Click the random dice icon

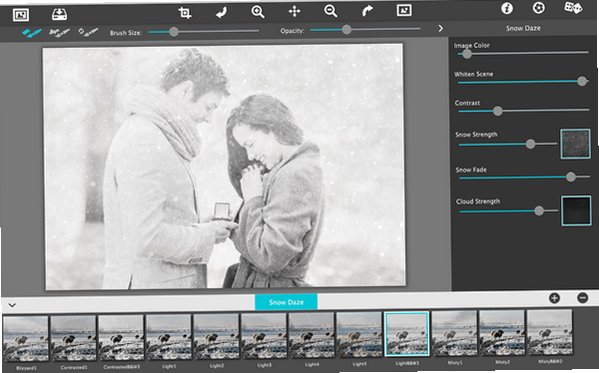click(573, 7)
